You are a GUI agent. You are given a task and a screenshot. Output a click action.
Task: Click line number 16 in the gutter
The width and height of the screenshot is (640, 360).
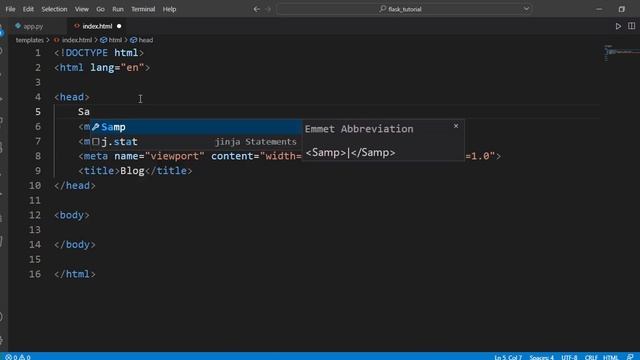pyautogui.click(x=35, y=274)
